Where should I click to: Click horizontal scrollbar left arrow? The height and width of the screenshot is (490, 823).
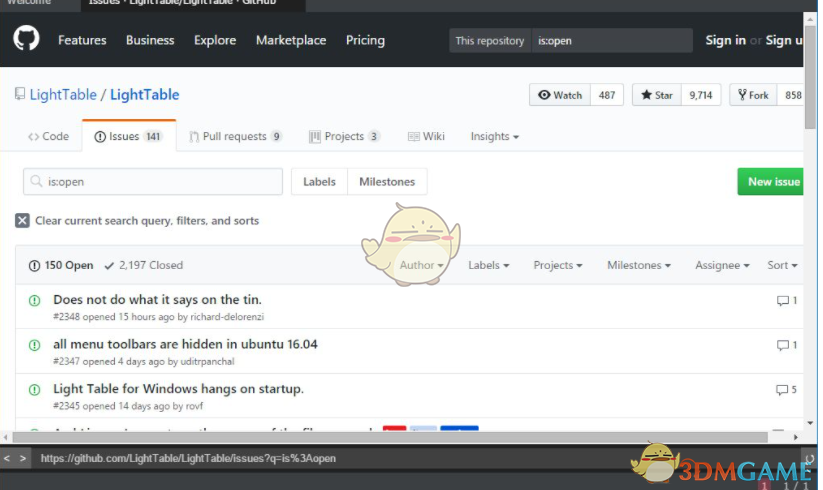coord(5,437)
